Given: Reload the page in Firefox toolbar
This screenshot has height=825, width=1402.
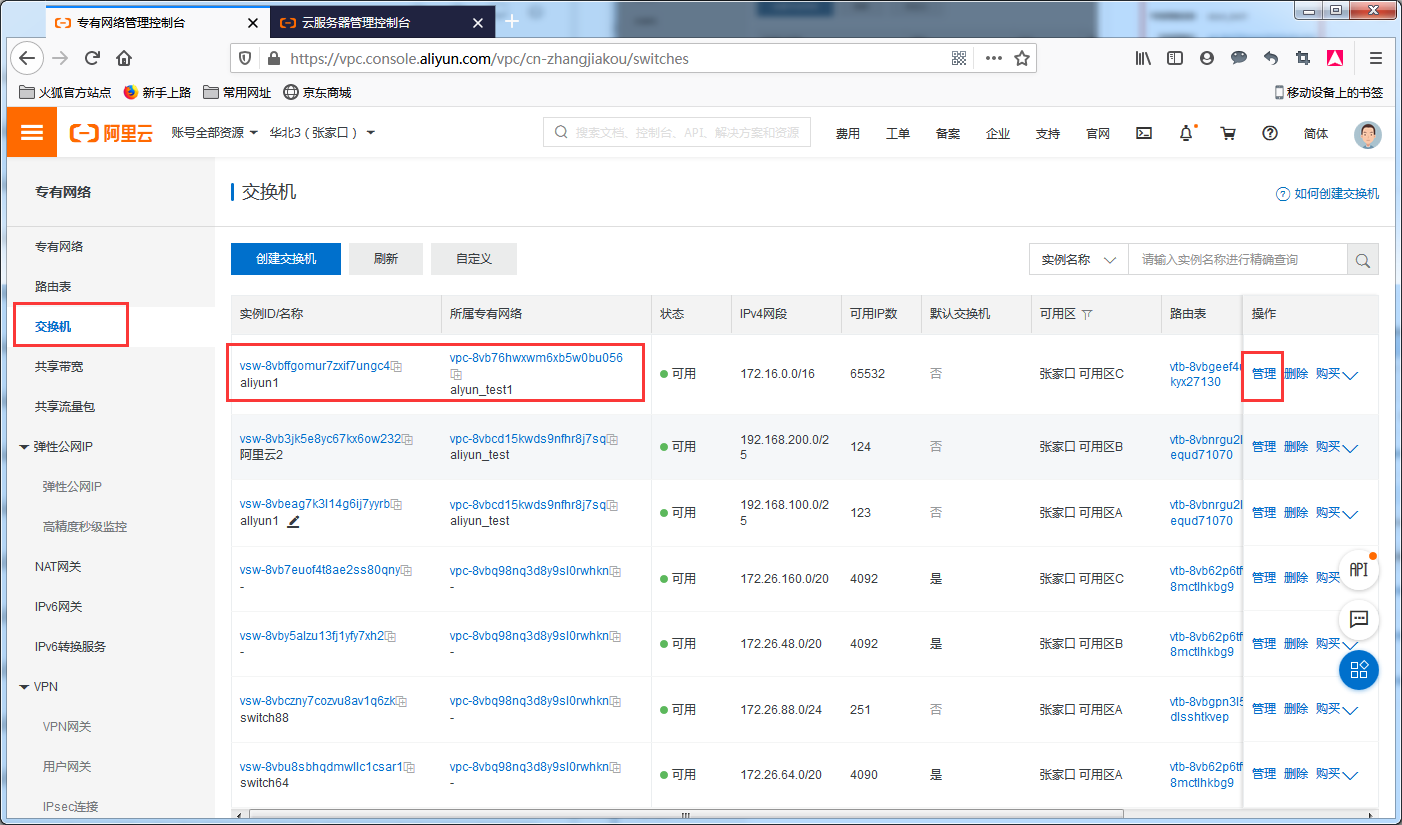Looking at the screenshot, I should click(x=92, y=58).
